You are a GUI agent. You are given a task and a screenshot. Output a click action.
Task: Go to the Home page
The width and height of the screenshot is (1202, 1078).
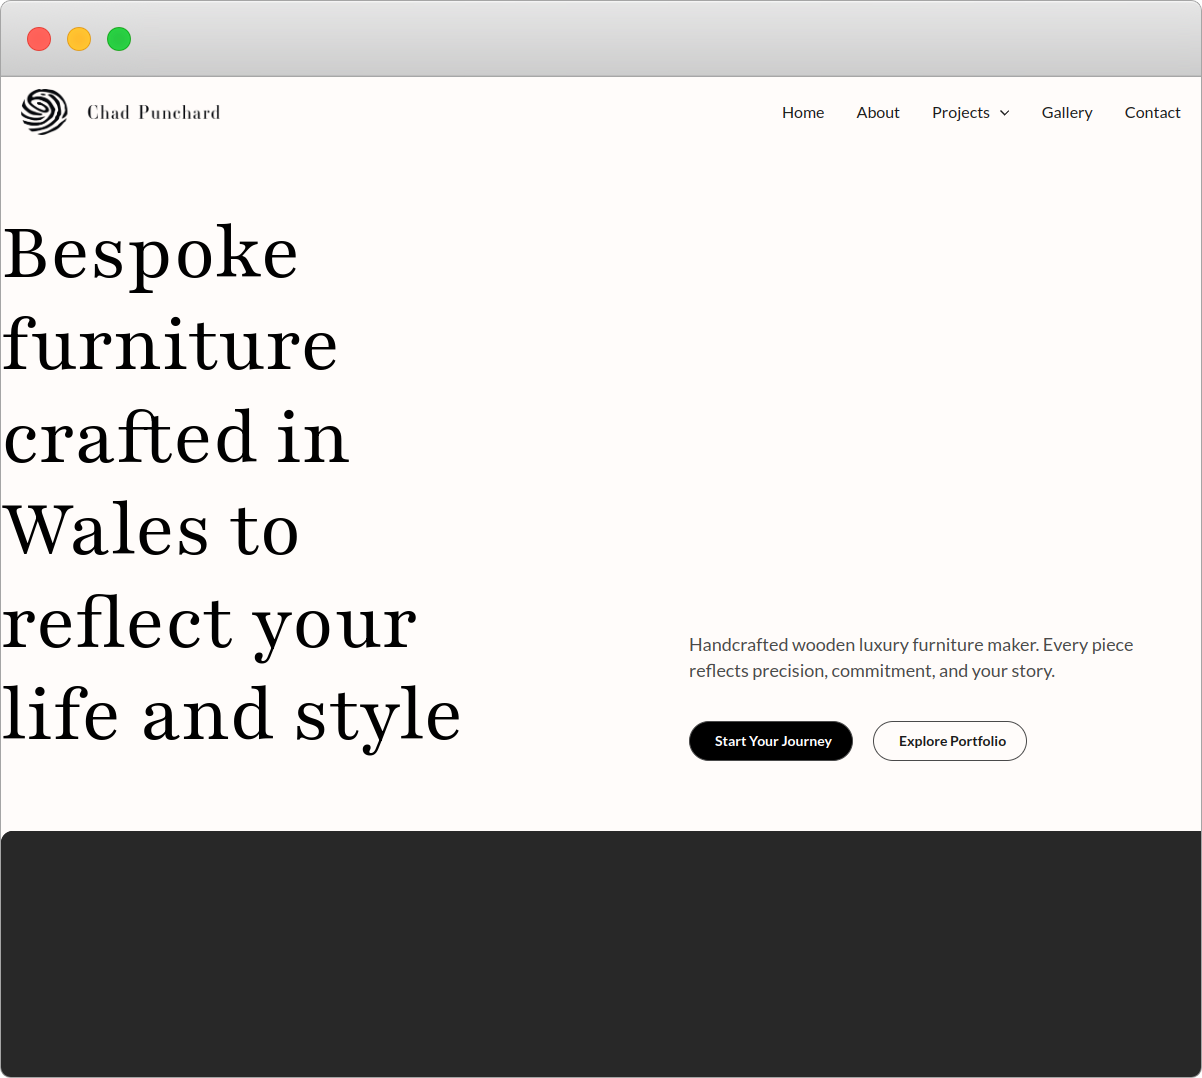tap(803, 113)
